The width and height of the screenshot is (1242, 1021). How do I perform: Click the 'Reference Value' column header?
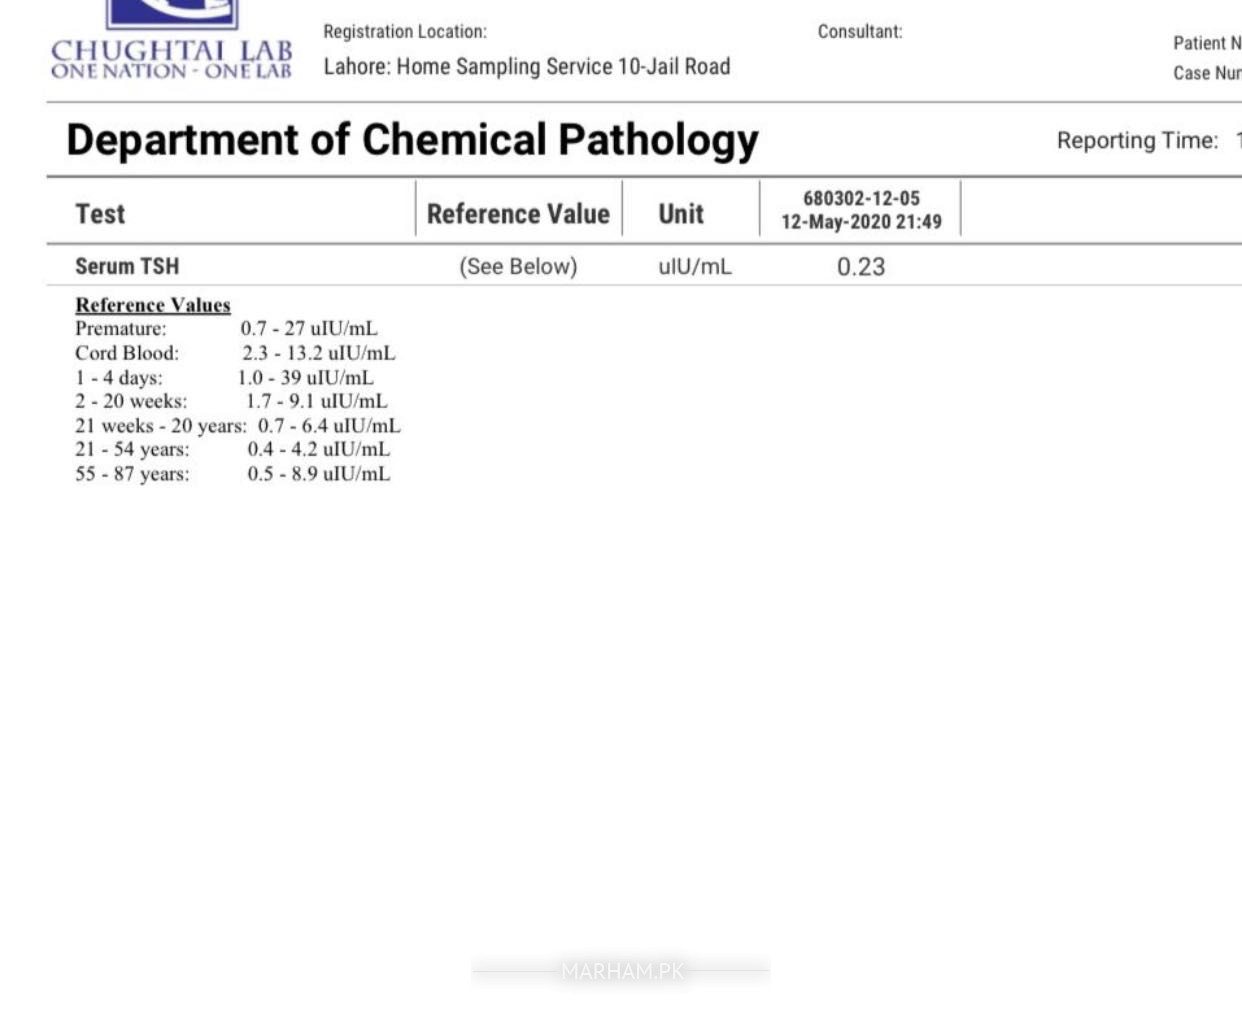point(518,214)
